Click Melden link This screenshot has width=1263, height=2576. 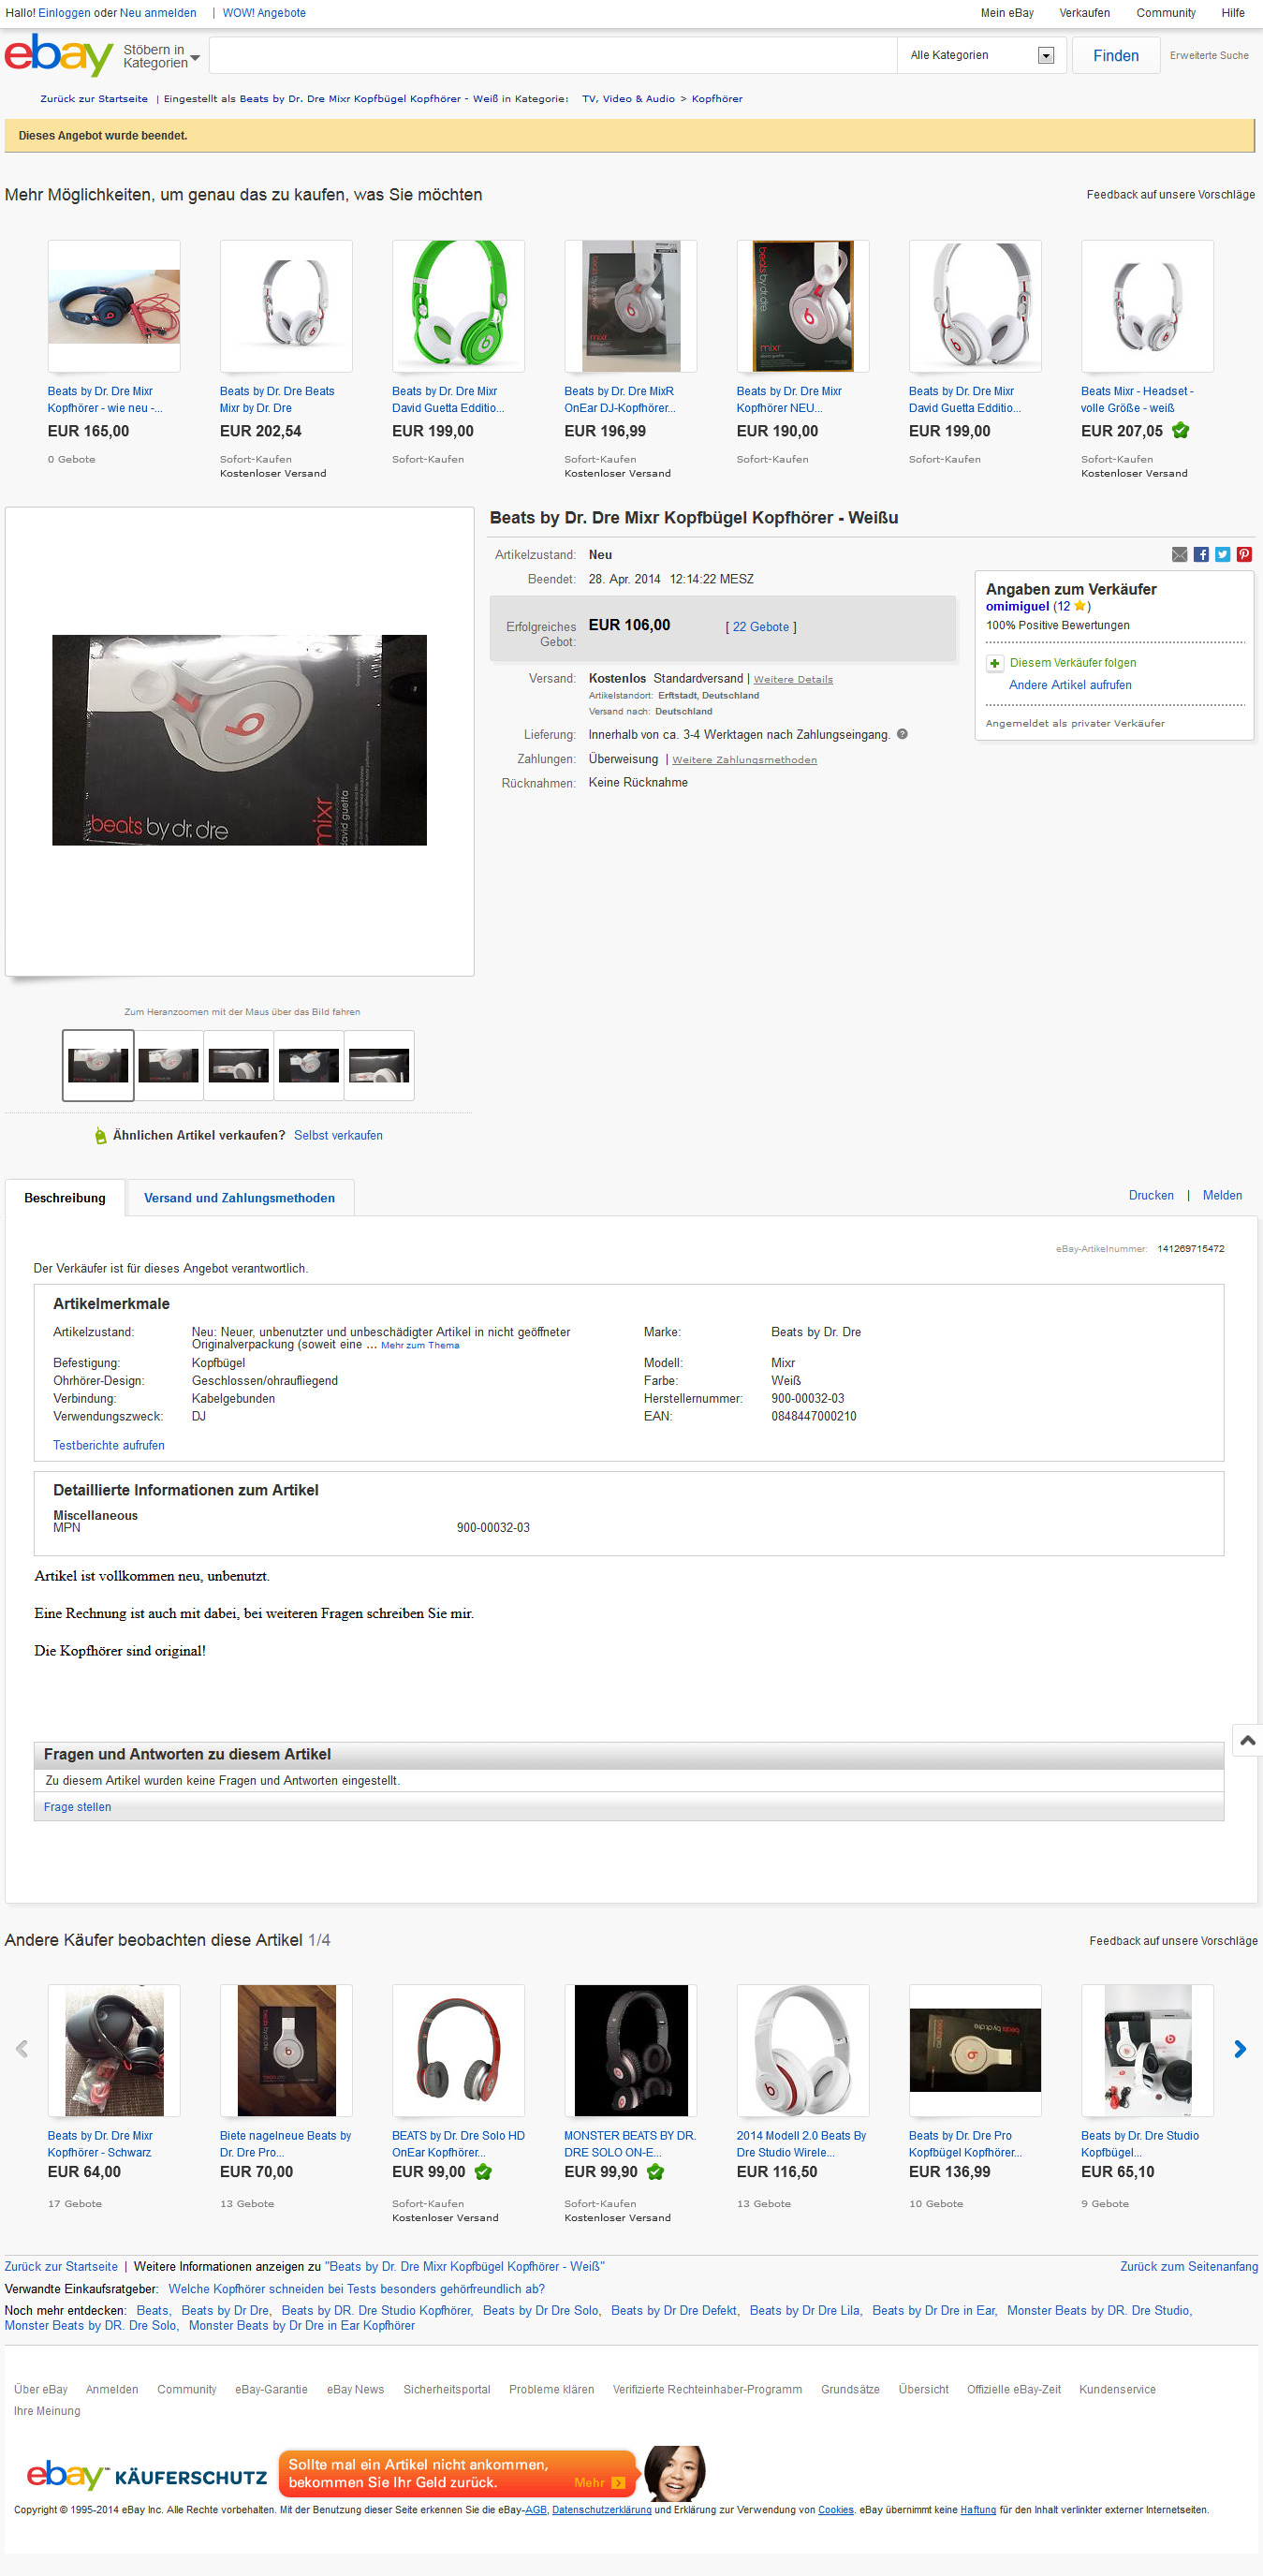click(x=1222, y=1196)
